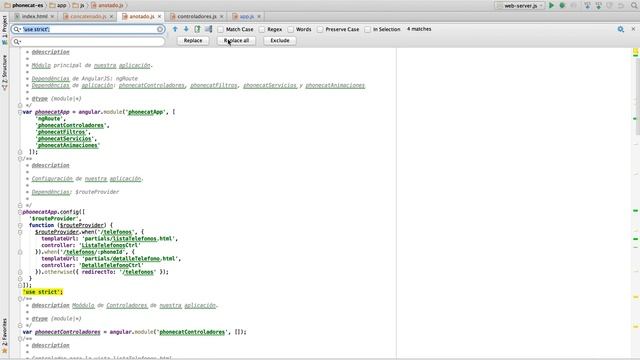Open web-server.js run configuration dropdown
The image size is (640, 360).
(x=520, y=5)
